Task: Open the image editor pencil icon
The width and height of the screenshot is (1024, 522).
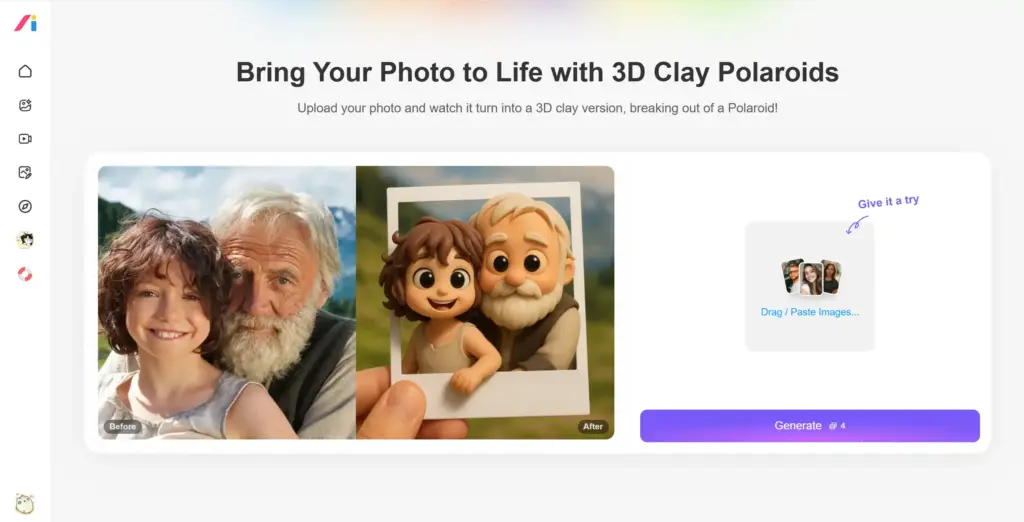Action: pos(25,172)
